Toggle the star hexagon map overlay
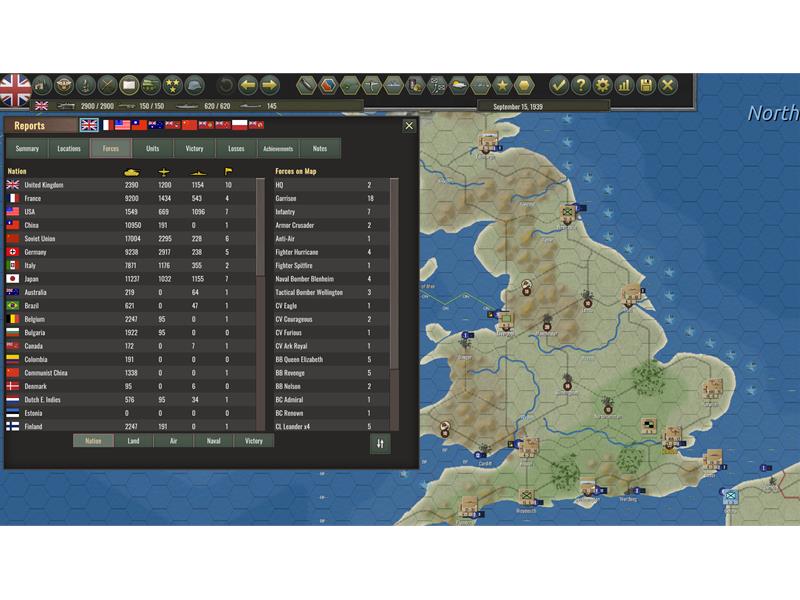 (x=502, y=85)
